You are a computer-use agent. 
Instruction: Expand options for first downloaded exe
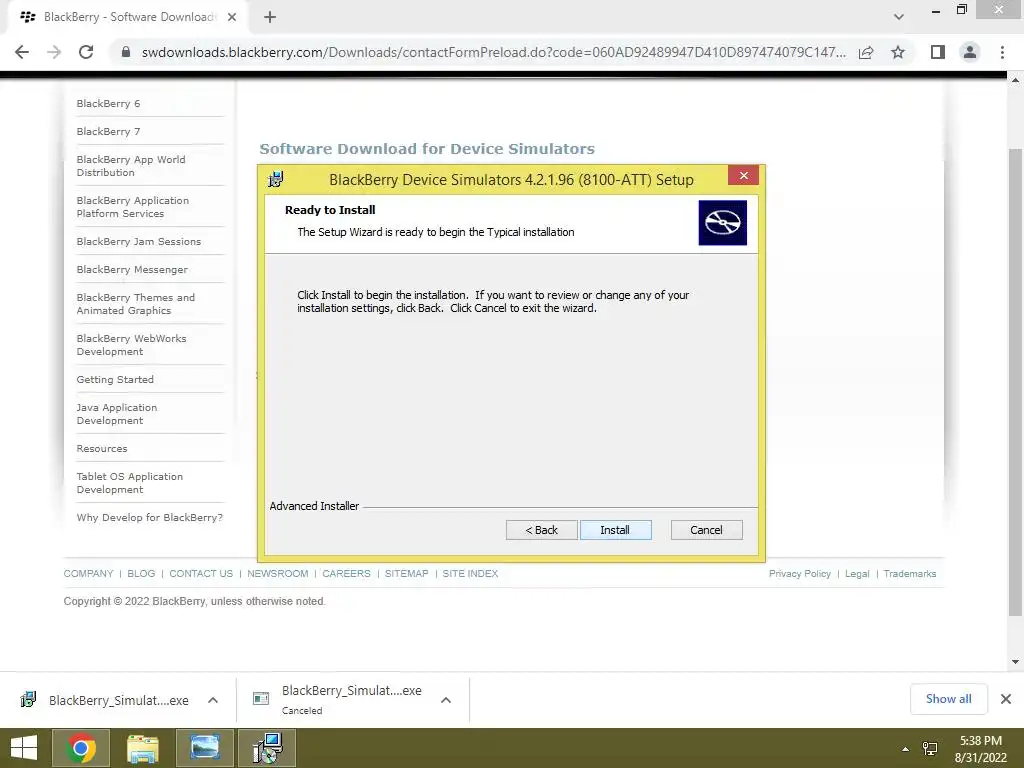pyautogui.click(x=213, y=700)
